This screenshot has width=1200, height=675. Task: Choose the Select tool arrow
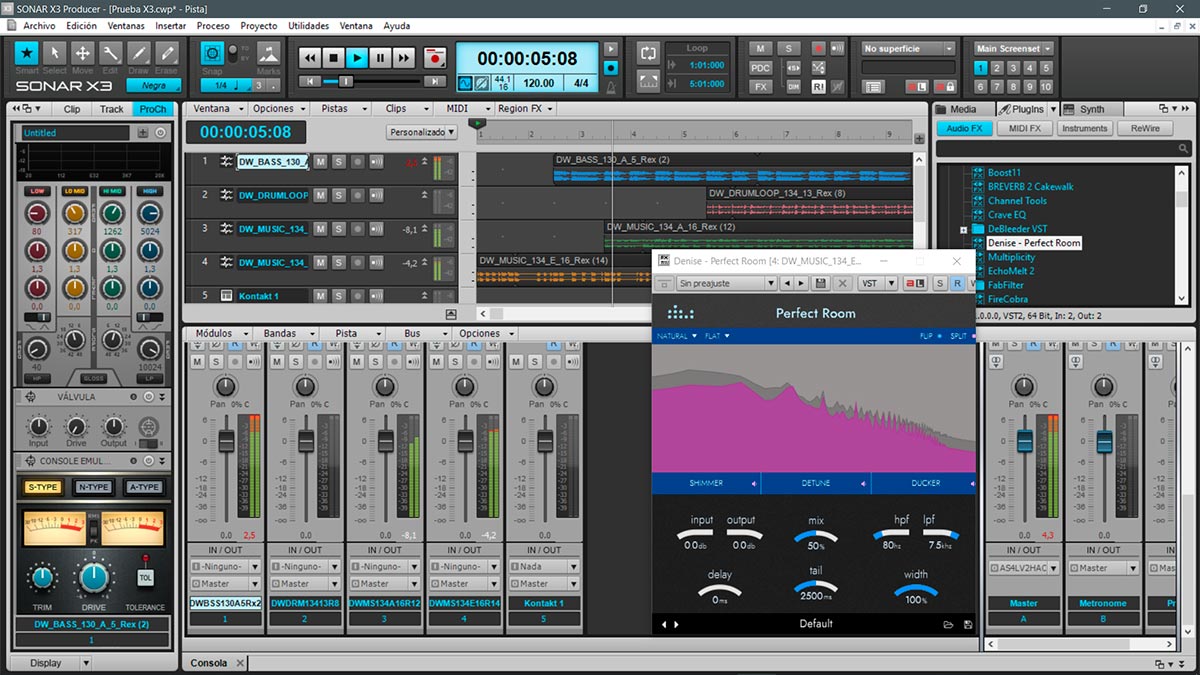click(55, 53)
